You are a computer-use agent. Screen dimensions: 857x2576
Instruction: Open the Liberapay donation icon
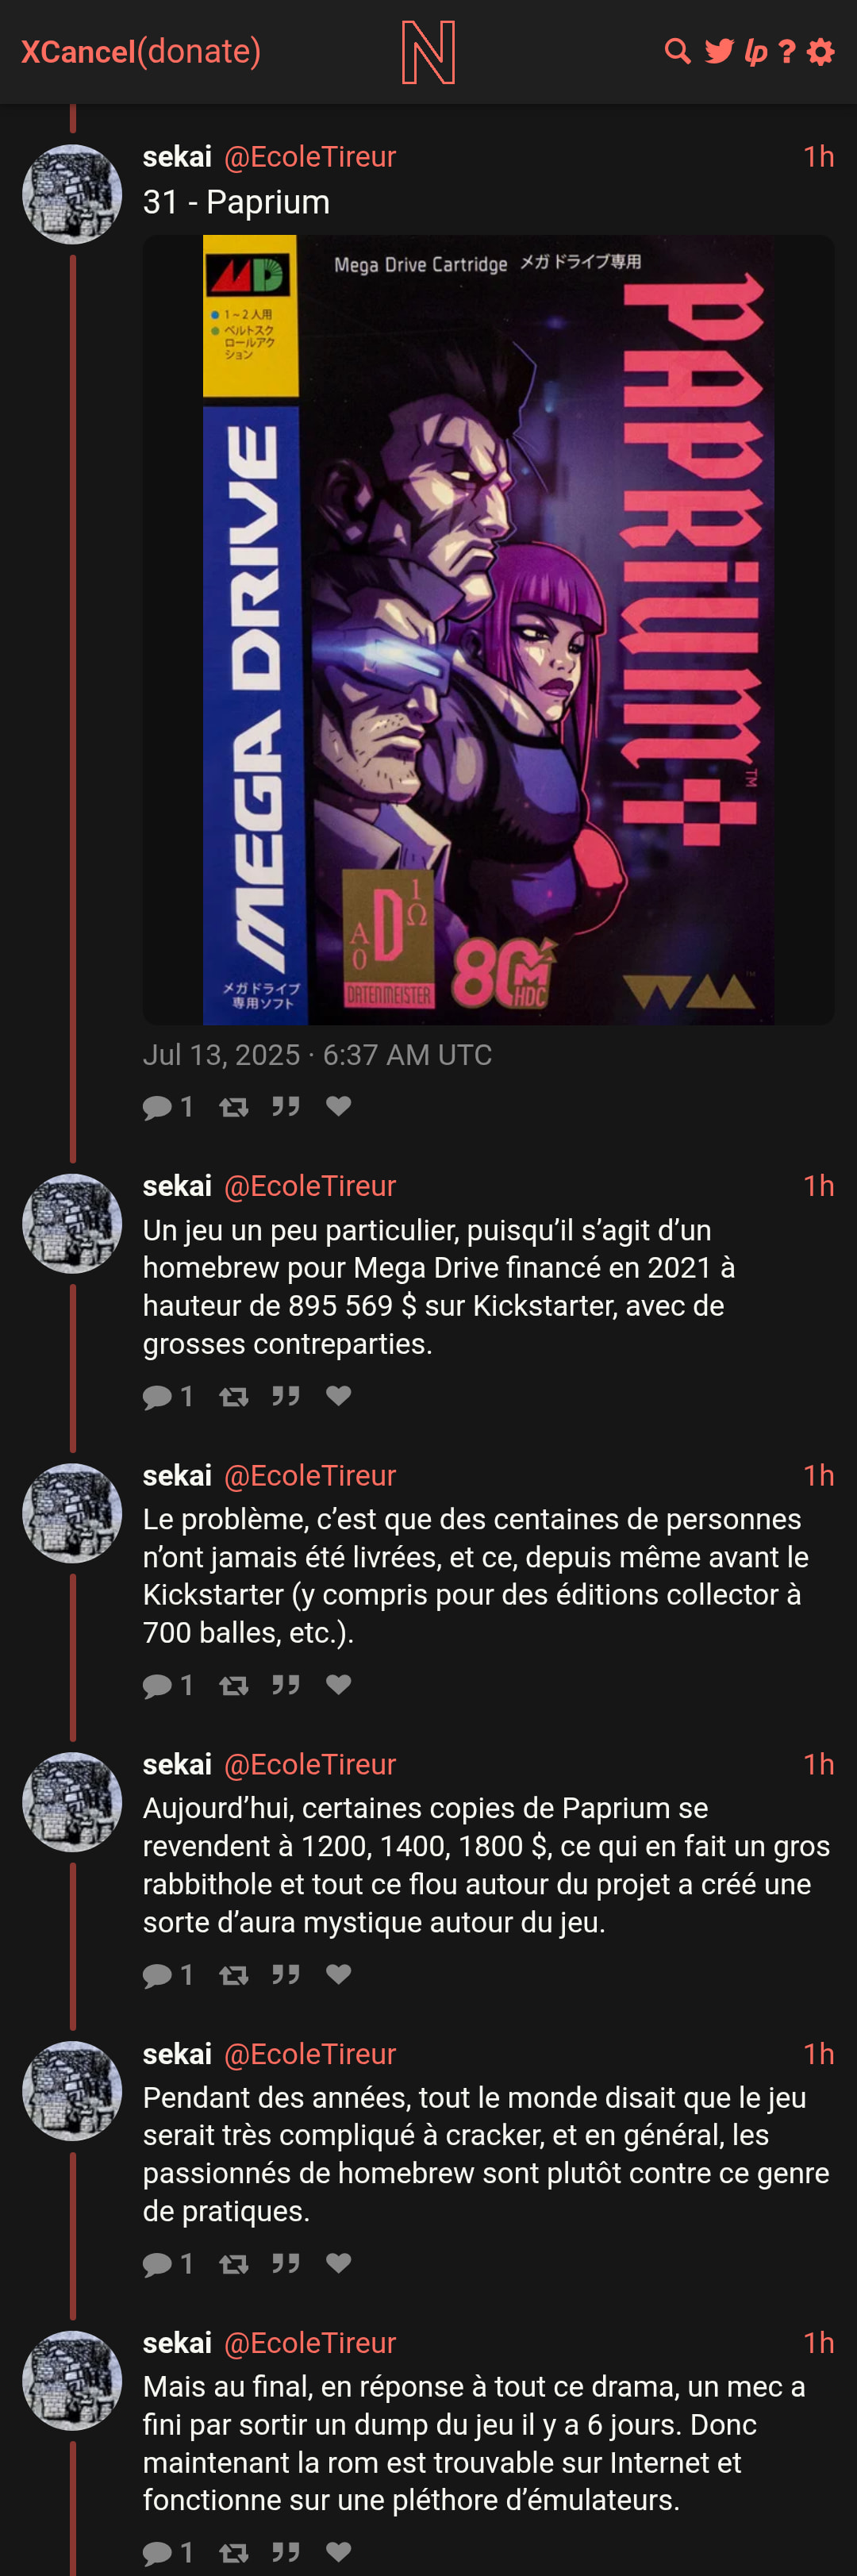pyautogui.click(x=756, y=52)
